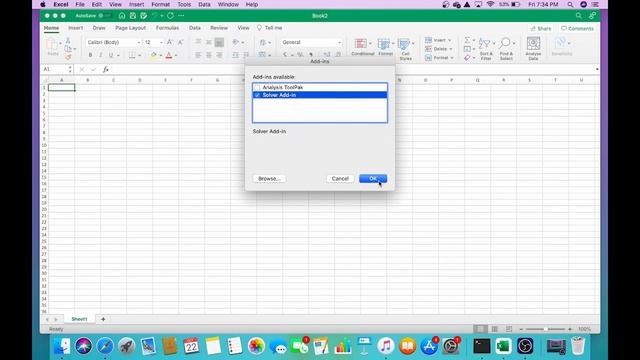Open the Window menu in menu bar

tap(228, 4)
